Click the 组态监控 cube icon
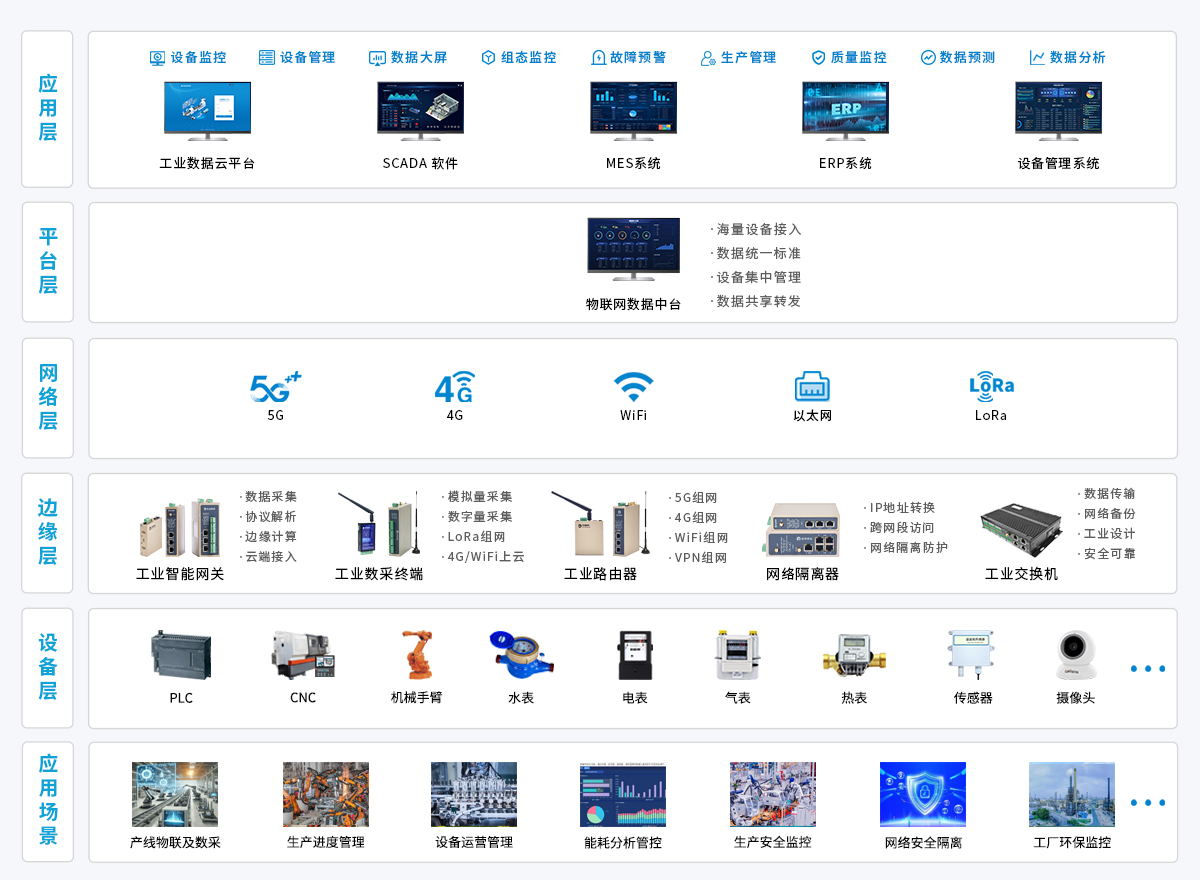 point(488,58)
